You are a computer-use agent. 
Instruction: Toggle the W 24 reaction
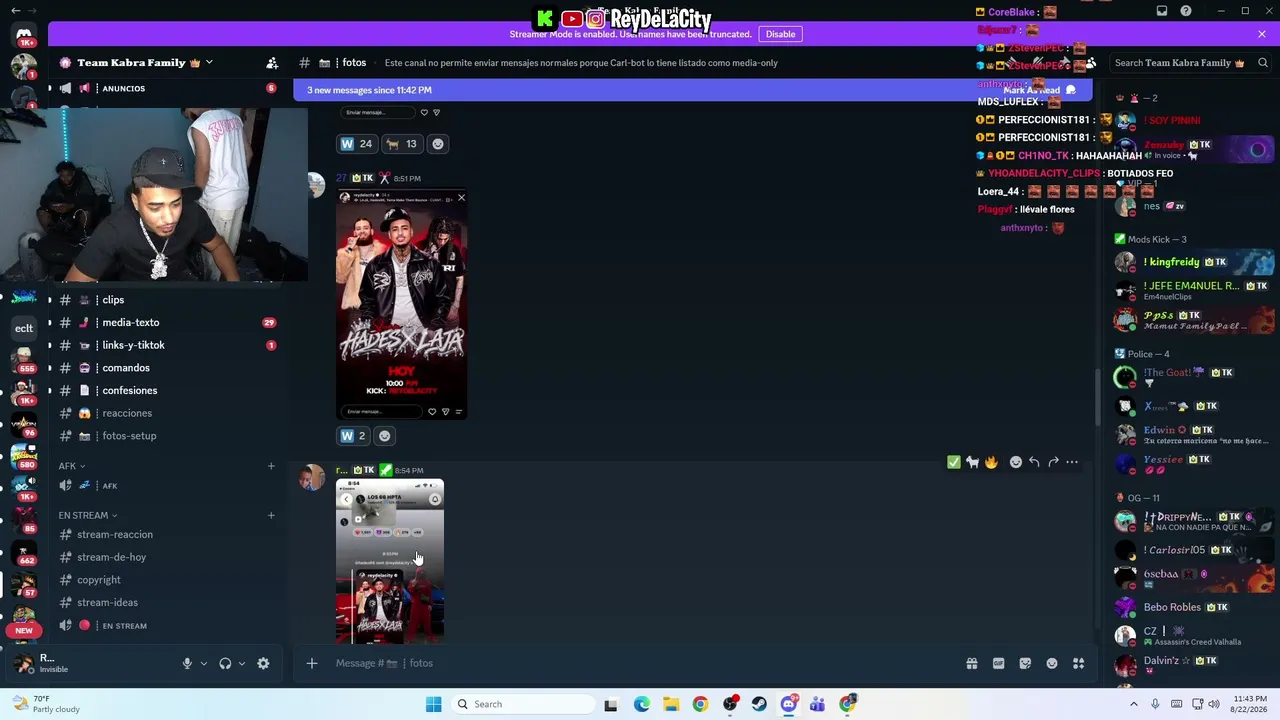point(357,144)
